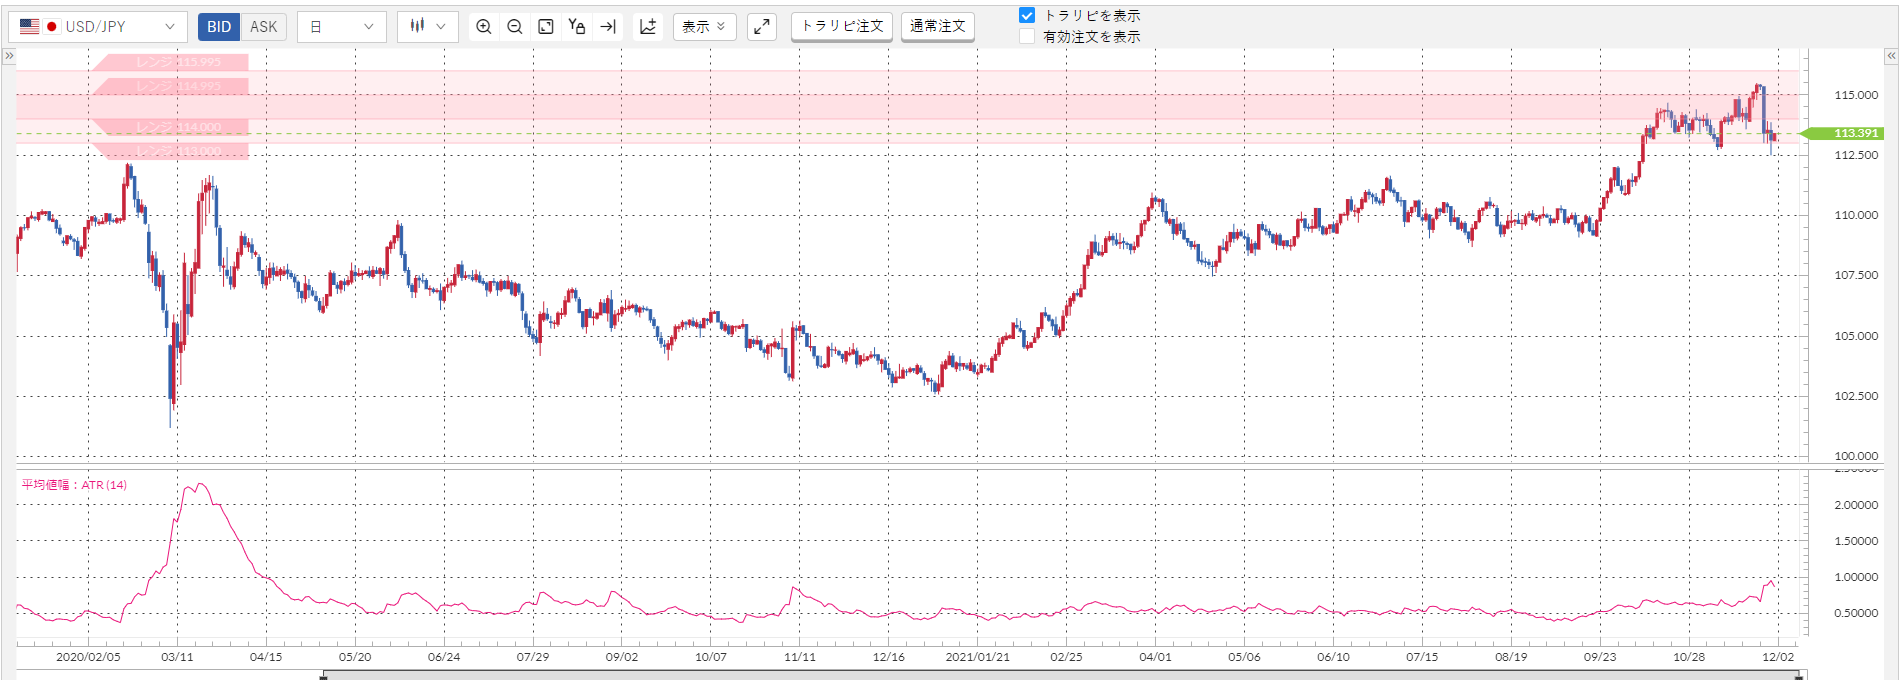Click the 09/23 date axis label
The height and width of the screenshot is (680, 1899).
click(1600, 657)
